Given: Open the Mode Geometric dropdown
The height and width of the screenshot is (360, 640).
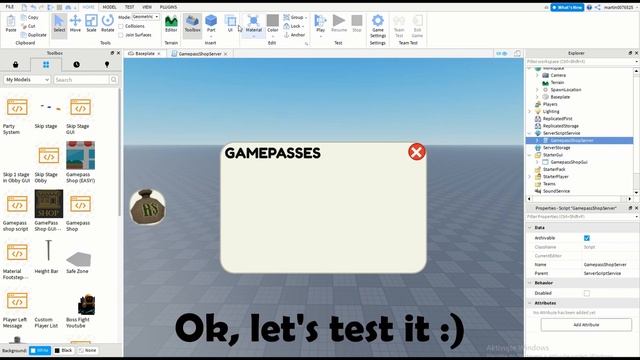Looking at the screenshot, I should point(146,17).
